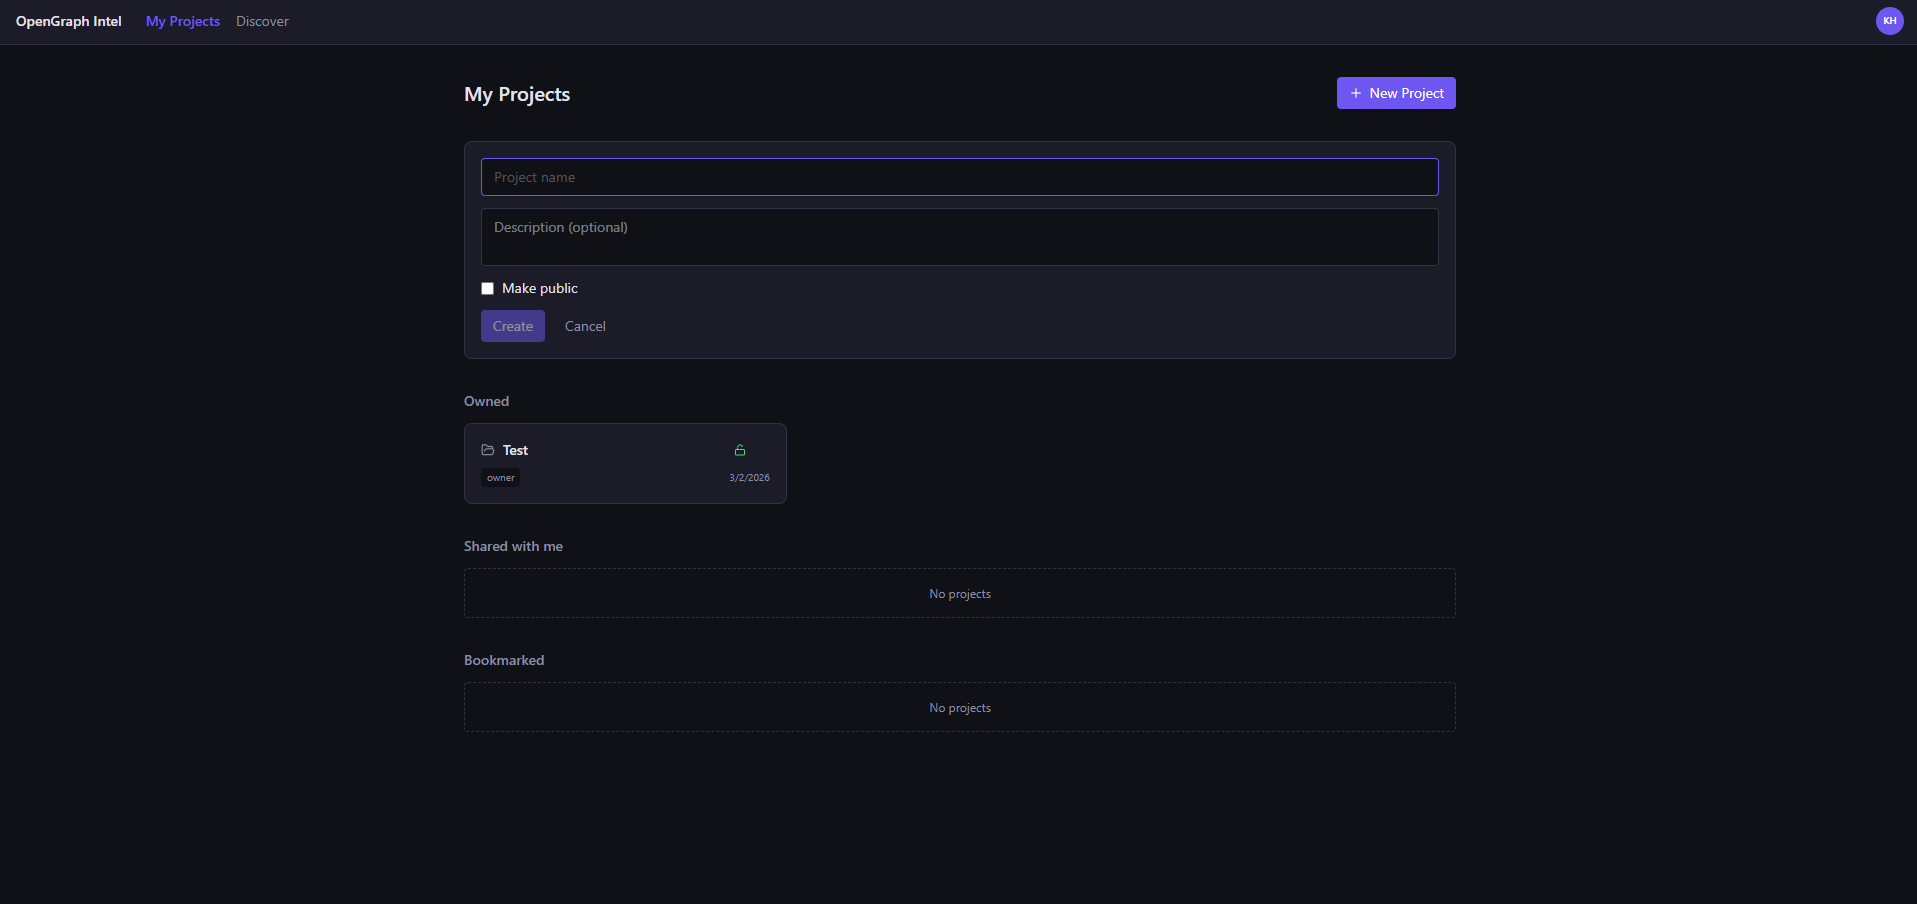The width and height of the screenshot is (1917, 904).
Task: Click the owner badge on the Test card
Action: [x=500, y=478]
